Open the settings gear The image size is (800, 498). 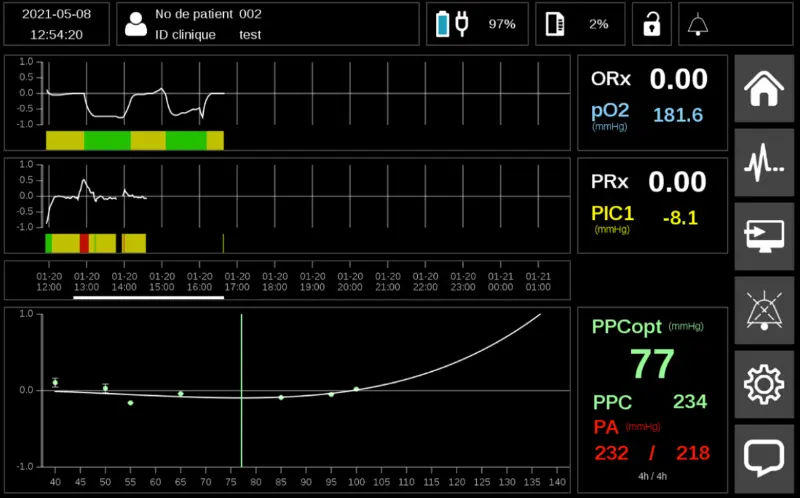(765, 383)
